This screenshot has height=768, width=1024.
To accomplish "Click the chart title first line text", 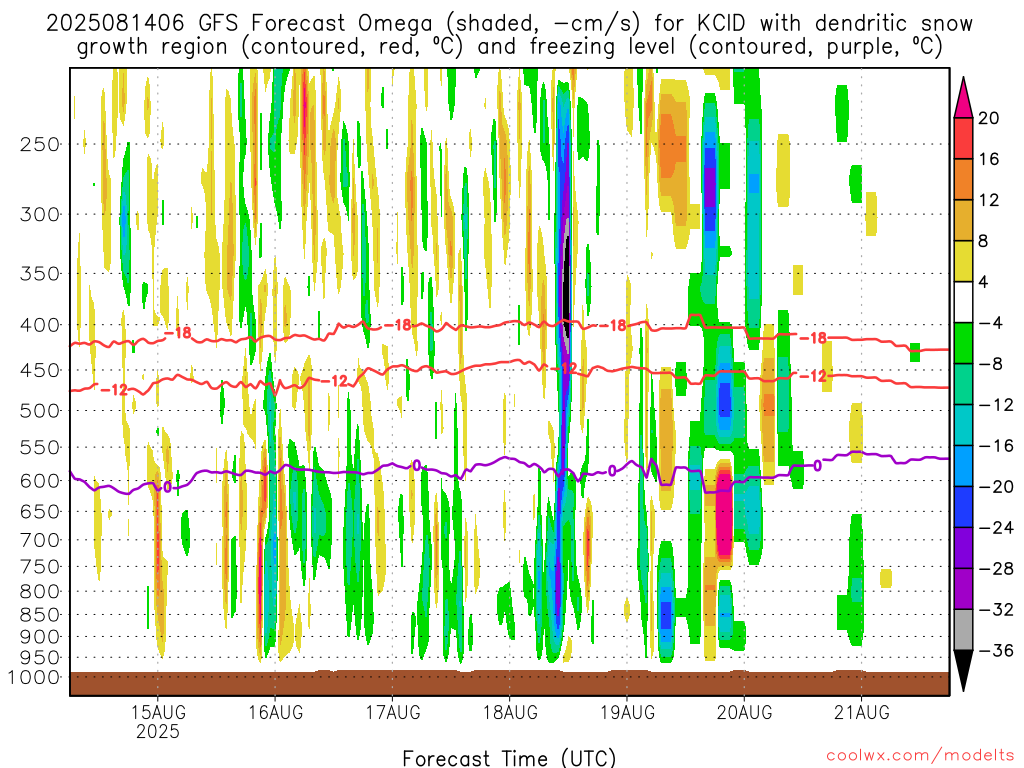I will point(509,24).
